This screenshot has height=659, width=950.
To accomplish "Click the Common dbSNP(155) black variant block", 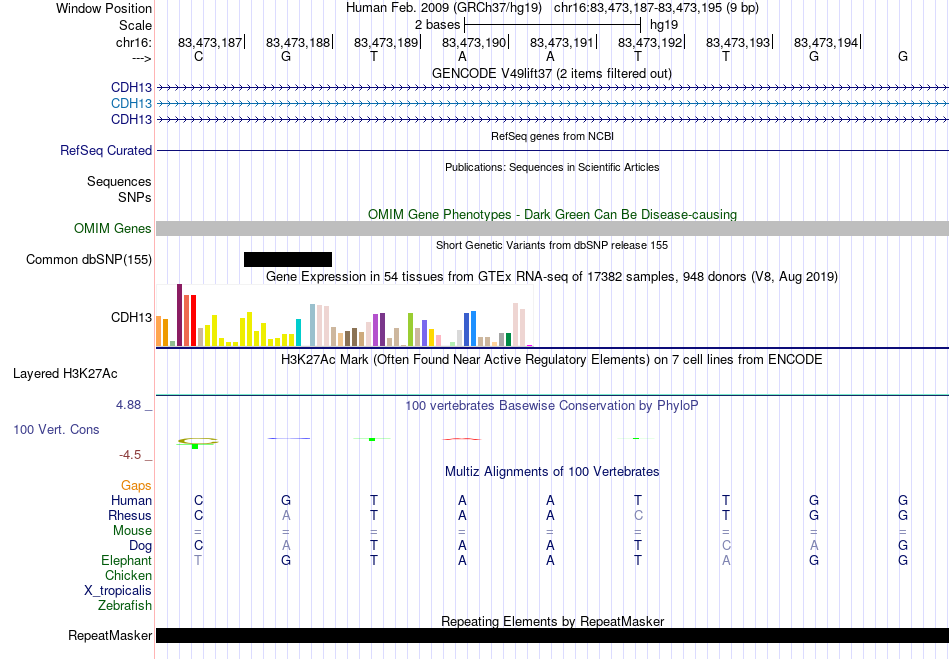I will pyautogui.click(x=288, y=259).
